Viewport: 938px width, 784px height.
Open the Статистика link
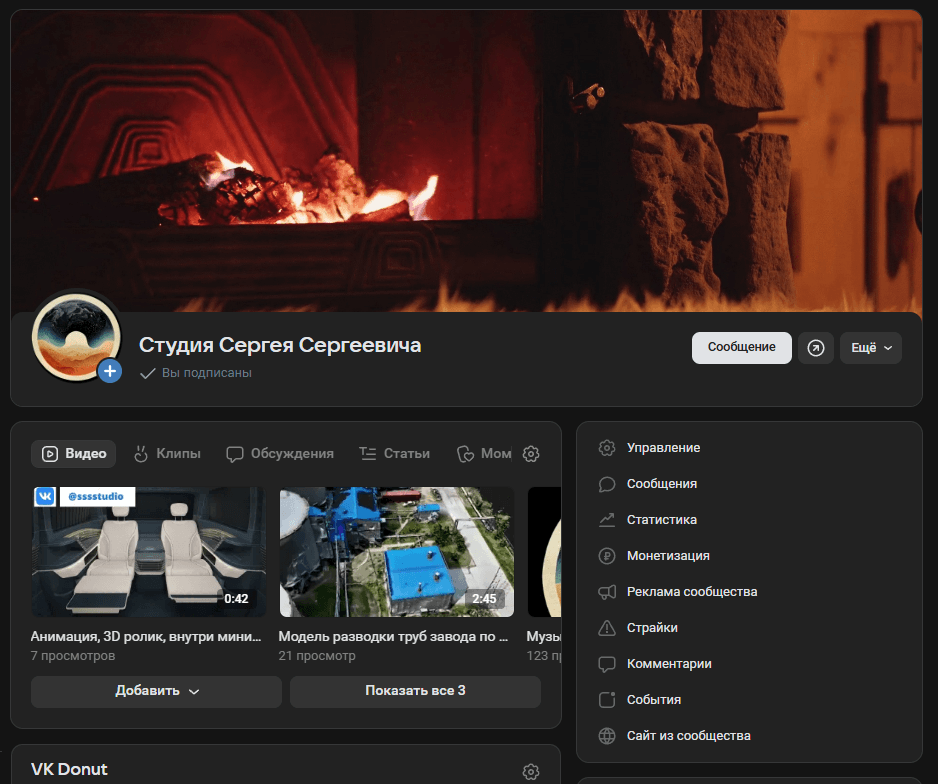[x=662, y=520]
